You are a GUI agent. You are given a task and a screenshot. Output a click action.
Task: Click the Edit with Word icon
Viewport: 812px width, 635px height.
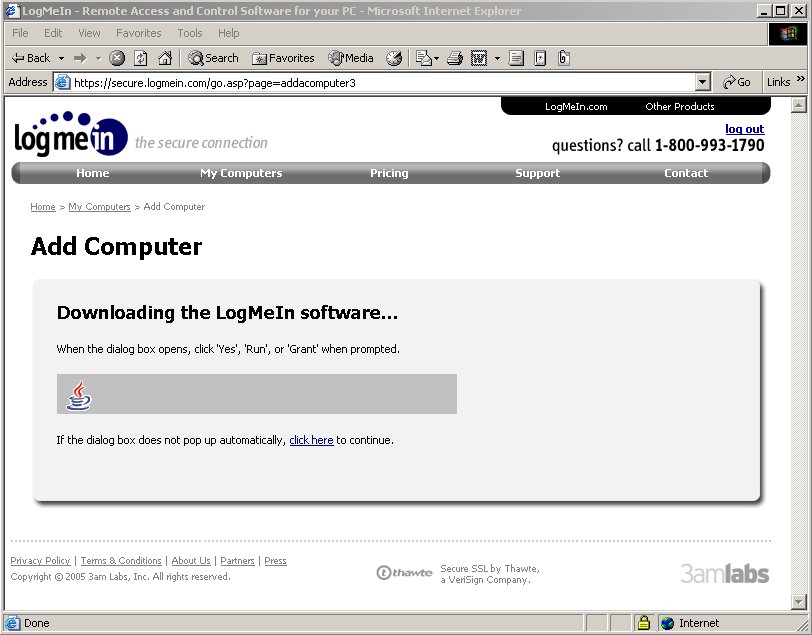(478, 58)
